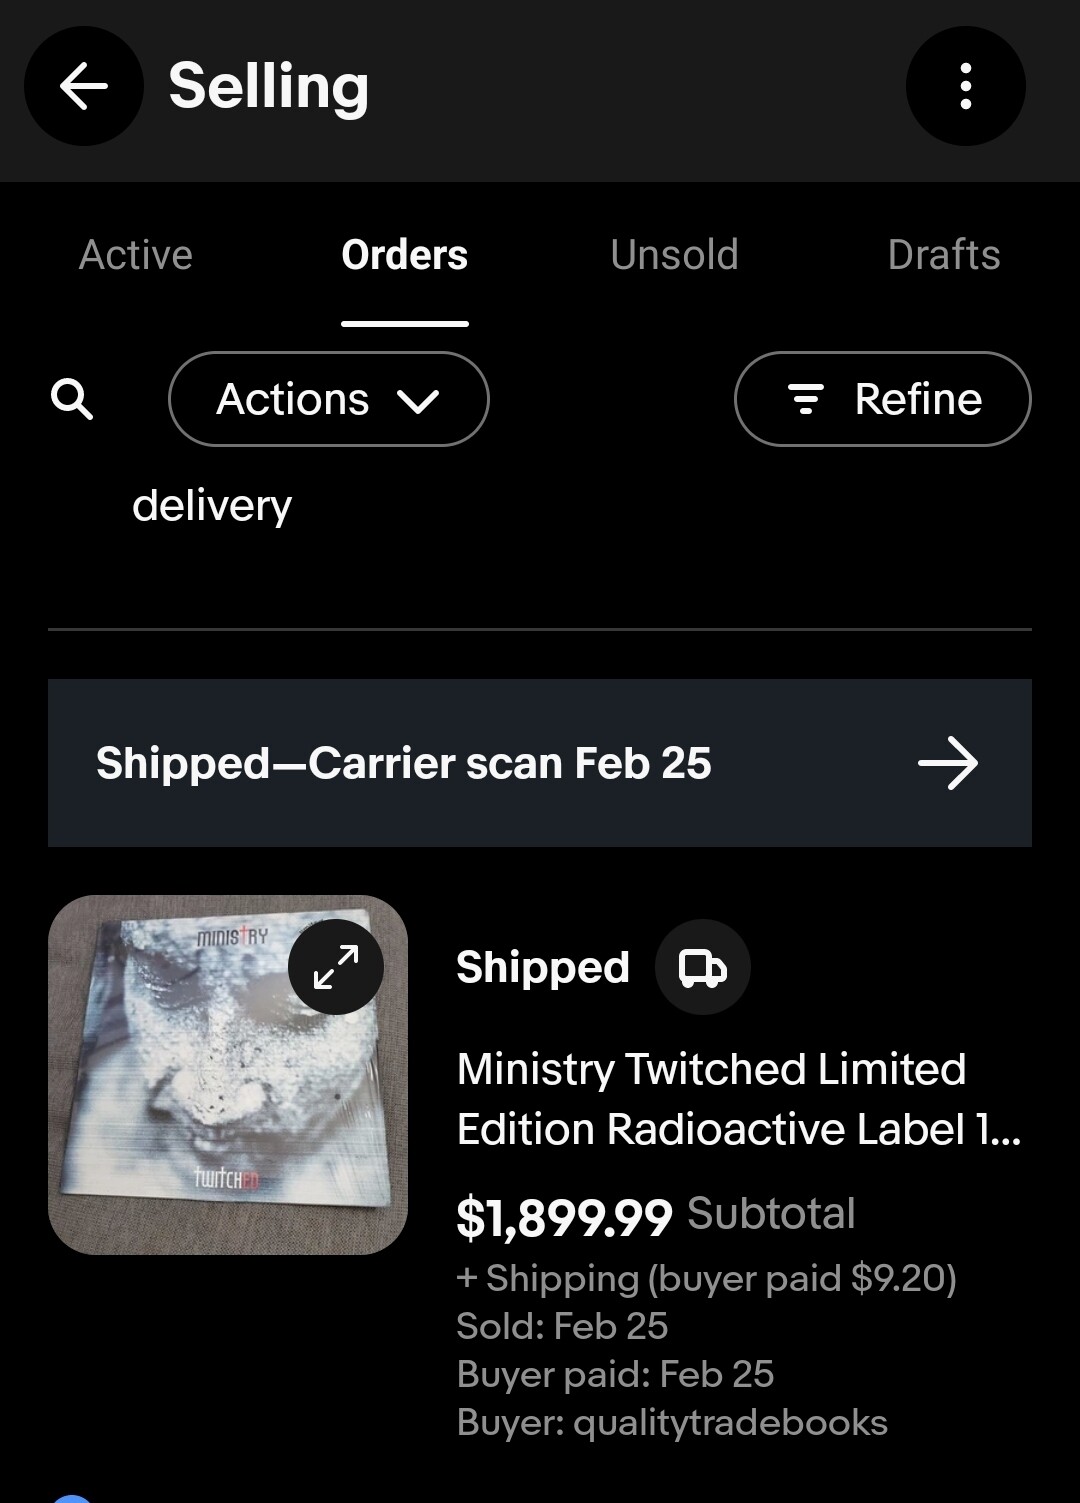Tap the Selling page title

[268, 86]
